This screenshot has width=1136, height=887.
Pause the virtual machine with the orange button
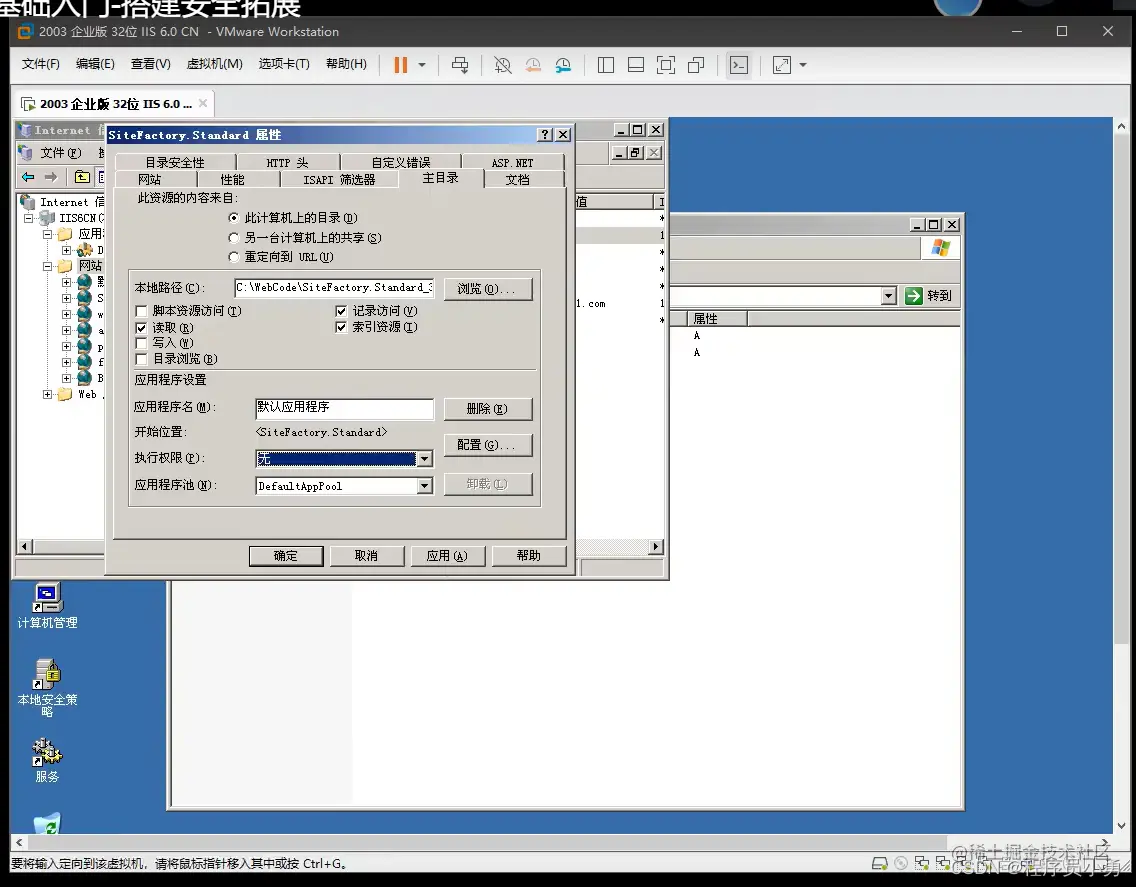(x=401, y=65)
